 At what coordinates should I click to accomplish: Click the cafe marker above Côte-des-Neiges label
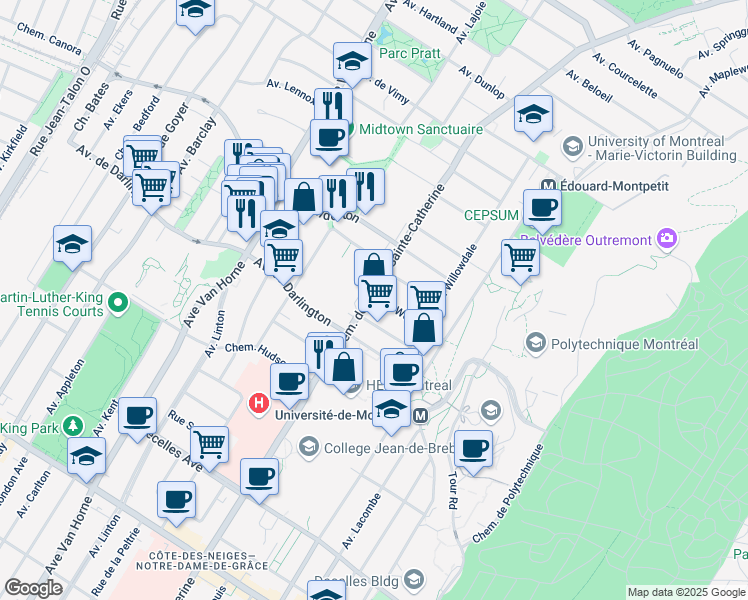pyautogui.click(x=177, y=501)
